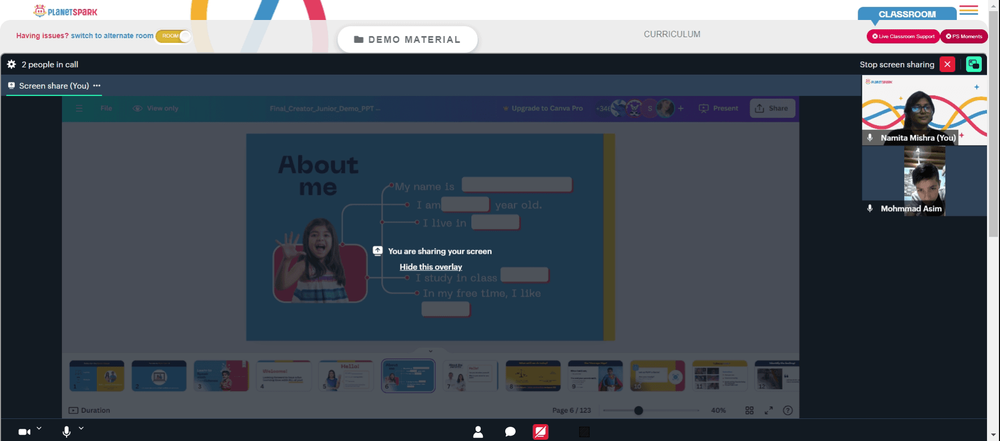Viewport: 1000px width, 441px height.
Task: Open the participants person icon
Action: [478, 432]
